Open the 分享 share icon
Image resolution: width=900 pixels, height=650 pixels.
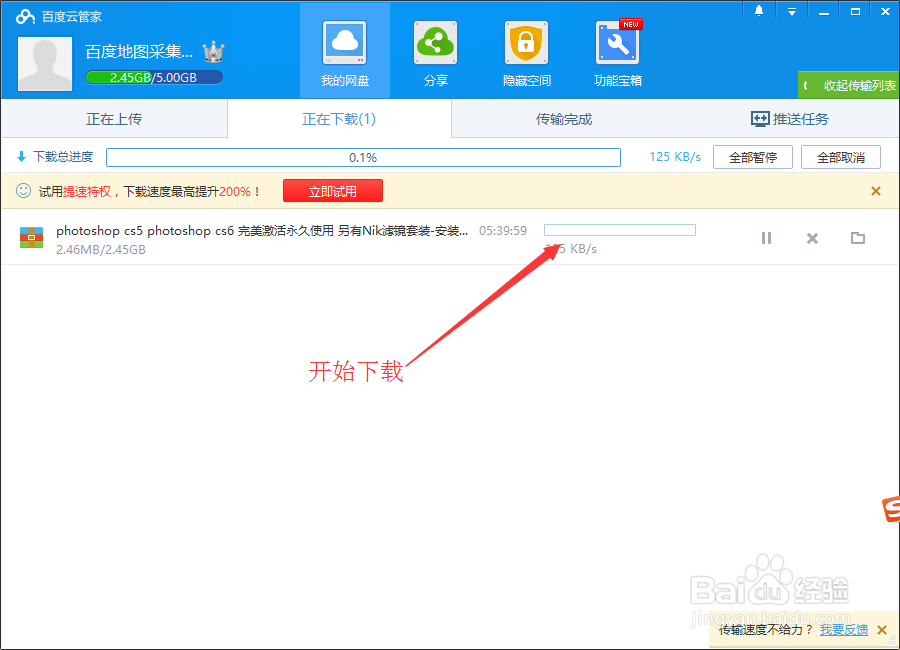pos(436,43)
